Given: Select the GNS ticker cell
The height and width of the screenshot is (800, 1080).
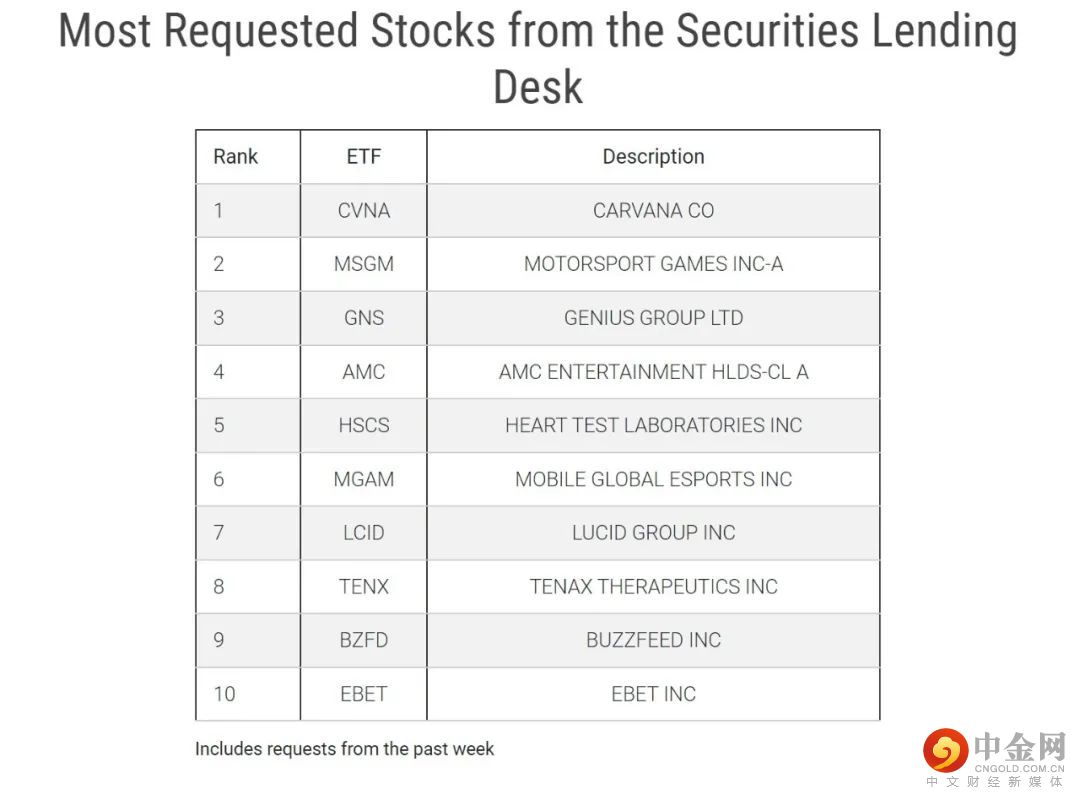Looking at the screenshot, I should coord(363,318).
